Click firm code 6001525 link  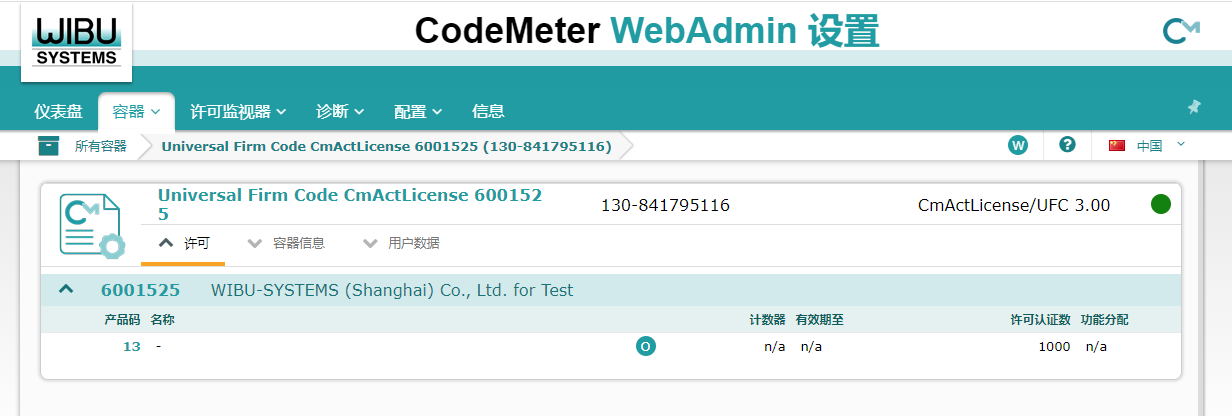141,290
